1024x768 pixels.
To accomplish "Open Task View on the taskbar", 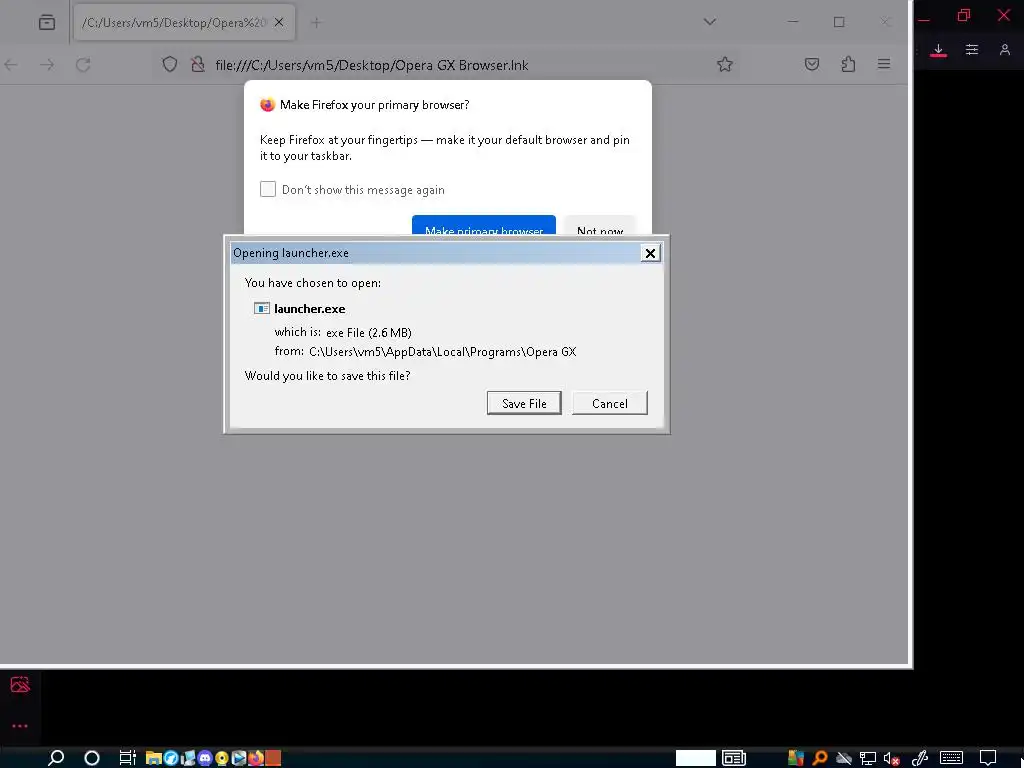I will (x=127, y=758).
